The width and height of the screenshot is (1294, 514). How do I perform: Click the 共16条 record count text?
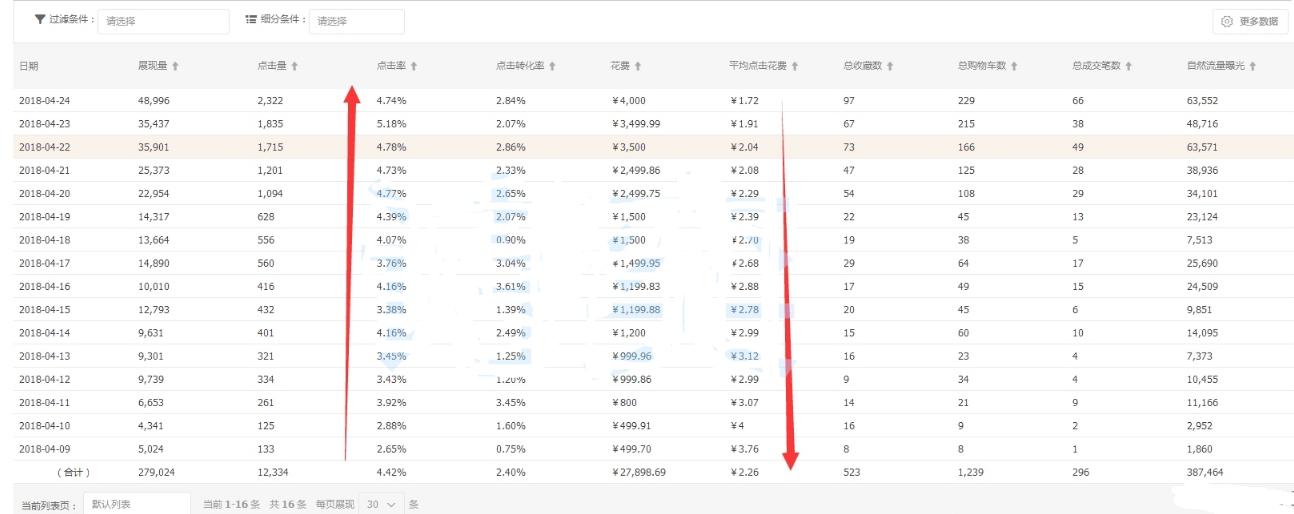pos(288,504)
